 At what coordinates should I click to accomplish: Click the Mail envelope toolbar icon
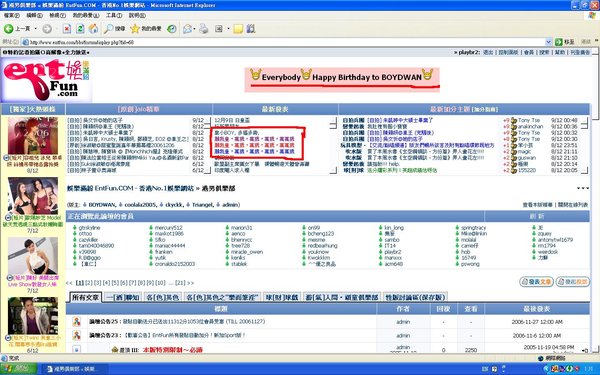tap(188, 29)
